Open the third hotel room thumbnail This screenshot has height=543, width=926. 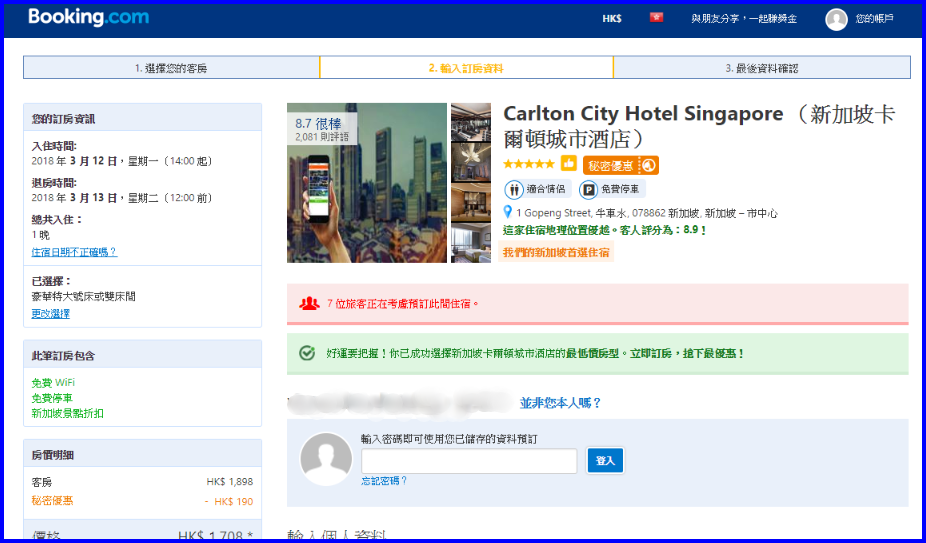[x=471, y=203]
